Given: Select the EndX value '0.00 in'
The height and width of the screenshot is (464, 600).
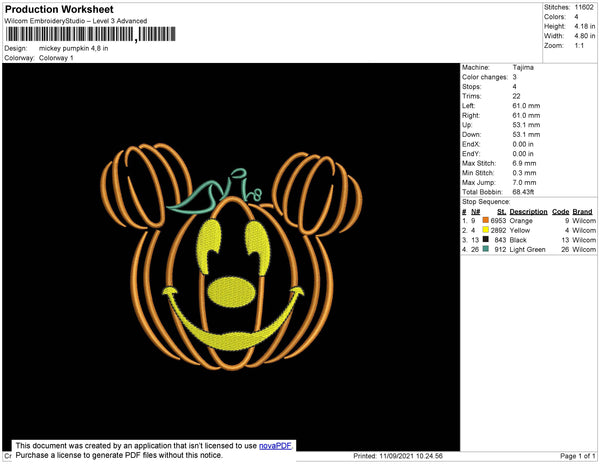Looking at the screenshot, I should click(x=523, y=144).
